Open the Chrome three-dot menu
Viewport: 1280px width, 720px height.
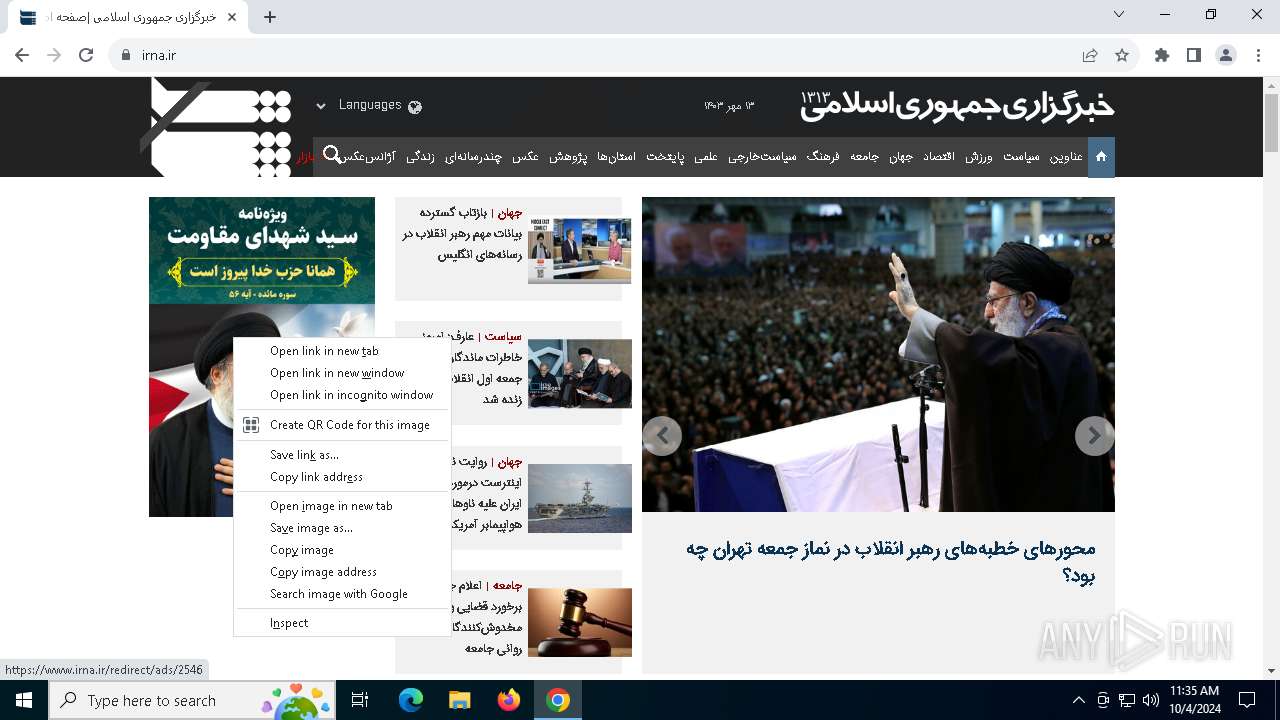tap(1258, 55)
